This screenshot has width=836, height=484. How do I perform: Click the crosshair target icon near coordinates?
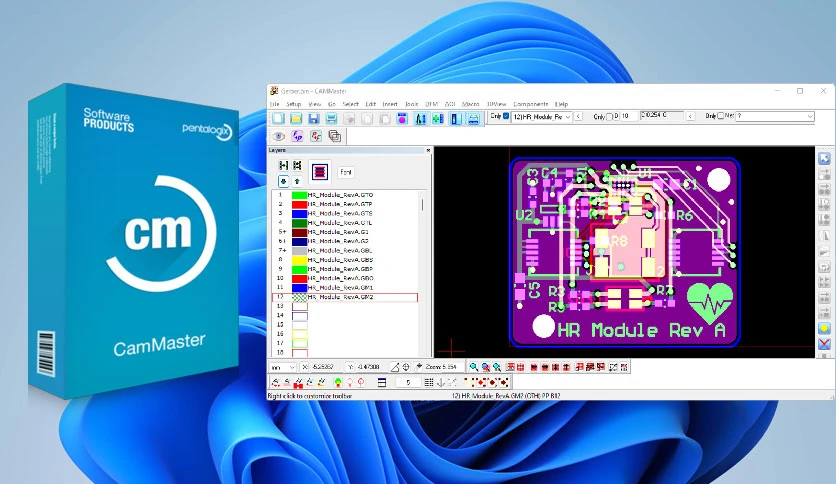(406, 367)
